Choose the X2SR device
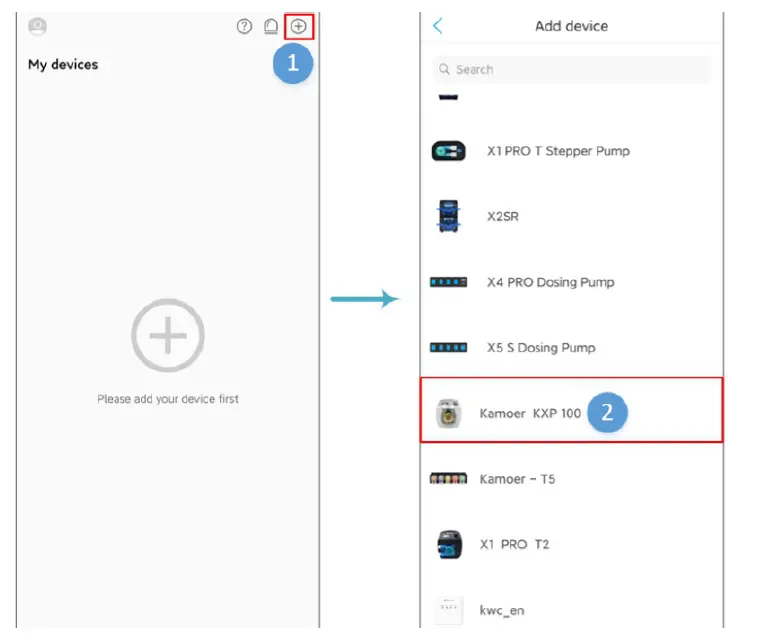This screenshot has width=777, height=641. [572, 216]
